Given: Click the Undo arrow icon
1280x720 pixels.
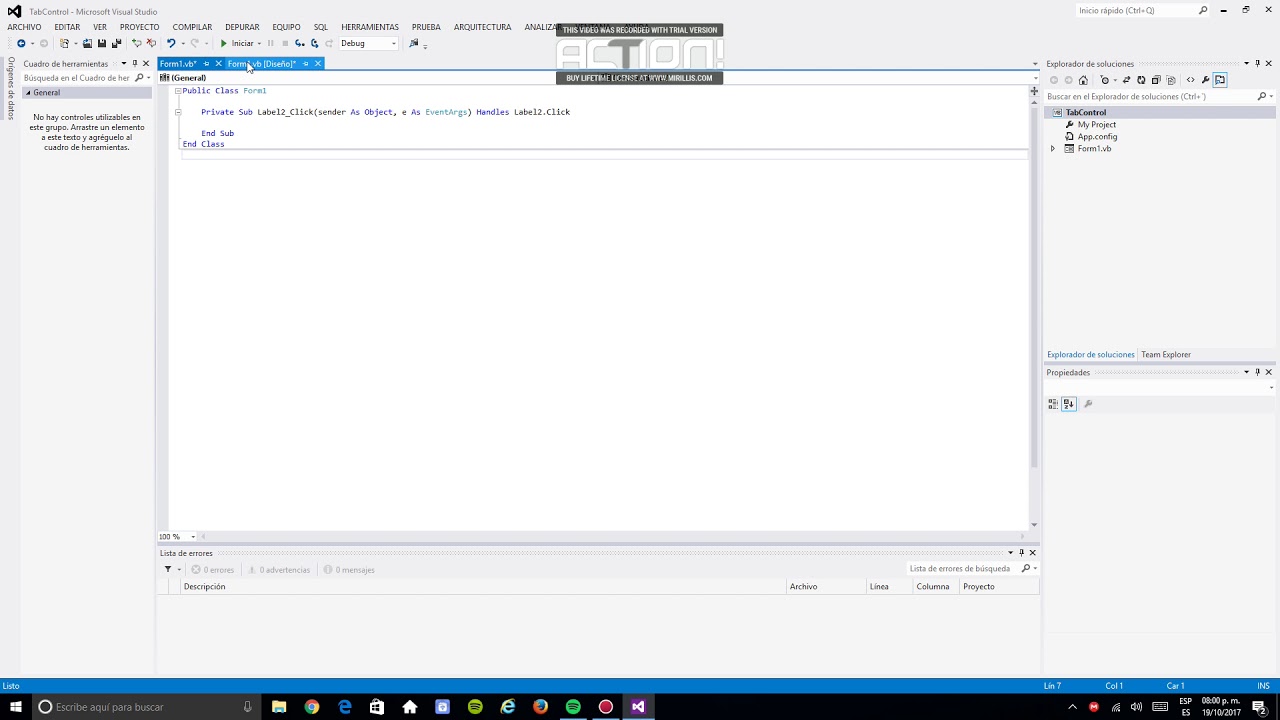Looking at the screenshot, I should (x=171, y=43).
